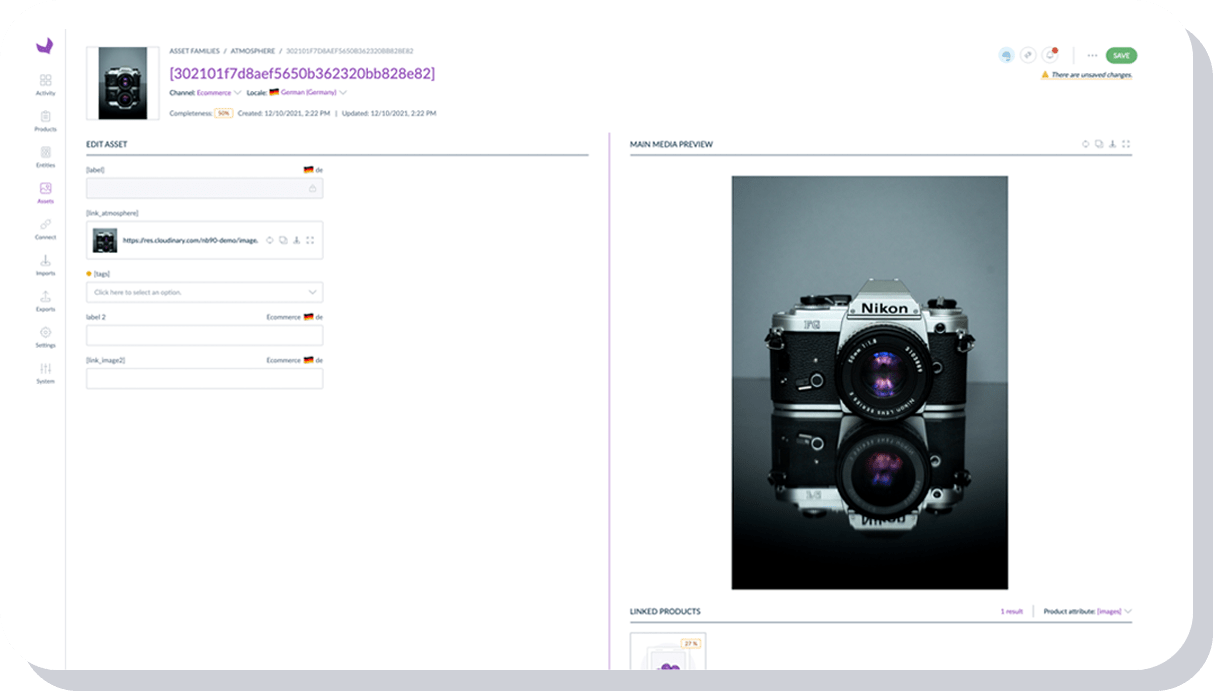Viewport: 1213px width, 692px height.
Task: Open Settings in the sidebar
Action: [45, 336]
